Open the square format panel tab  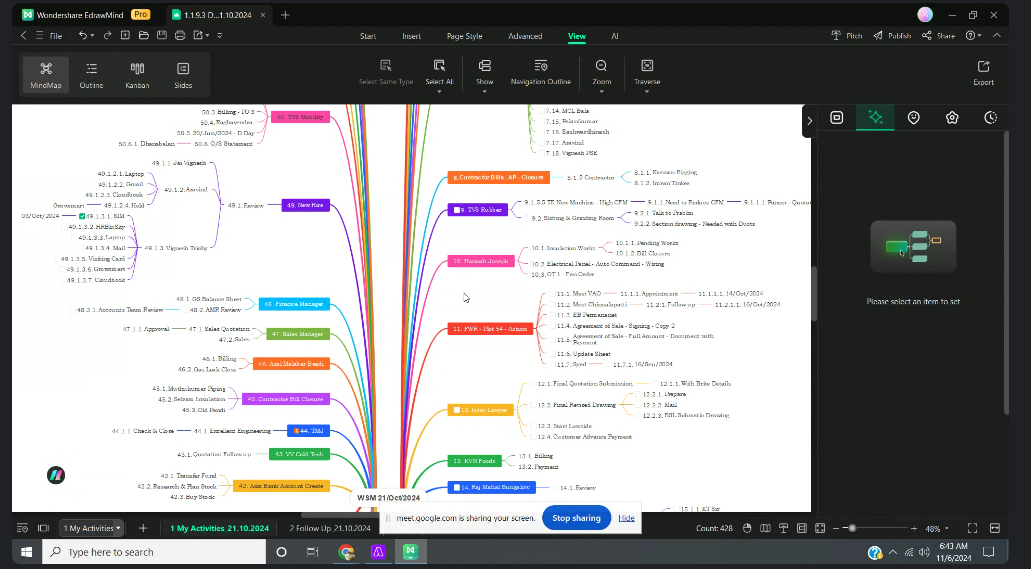(x=836, y=117)
